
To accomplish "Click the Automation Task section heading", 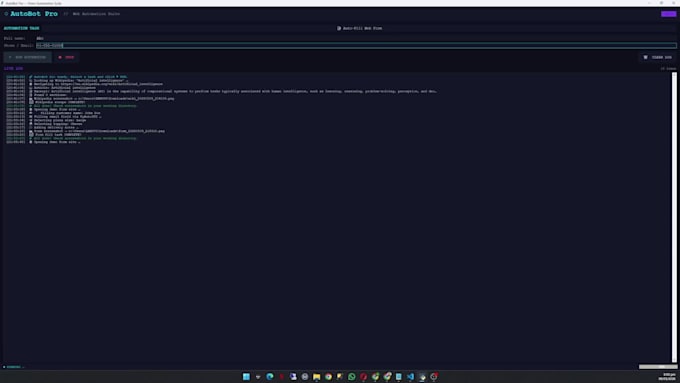I will pyautogui.click(x=21, y=28).
